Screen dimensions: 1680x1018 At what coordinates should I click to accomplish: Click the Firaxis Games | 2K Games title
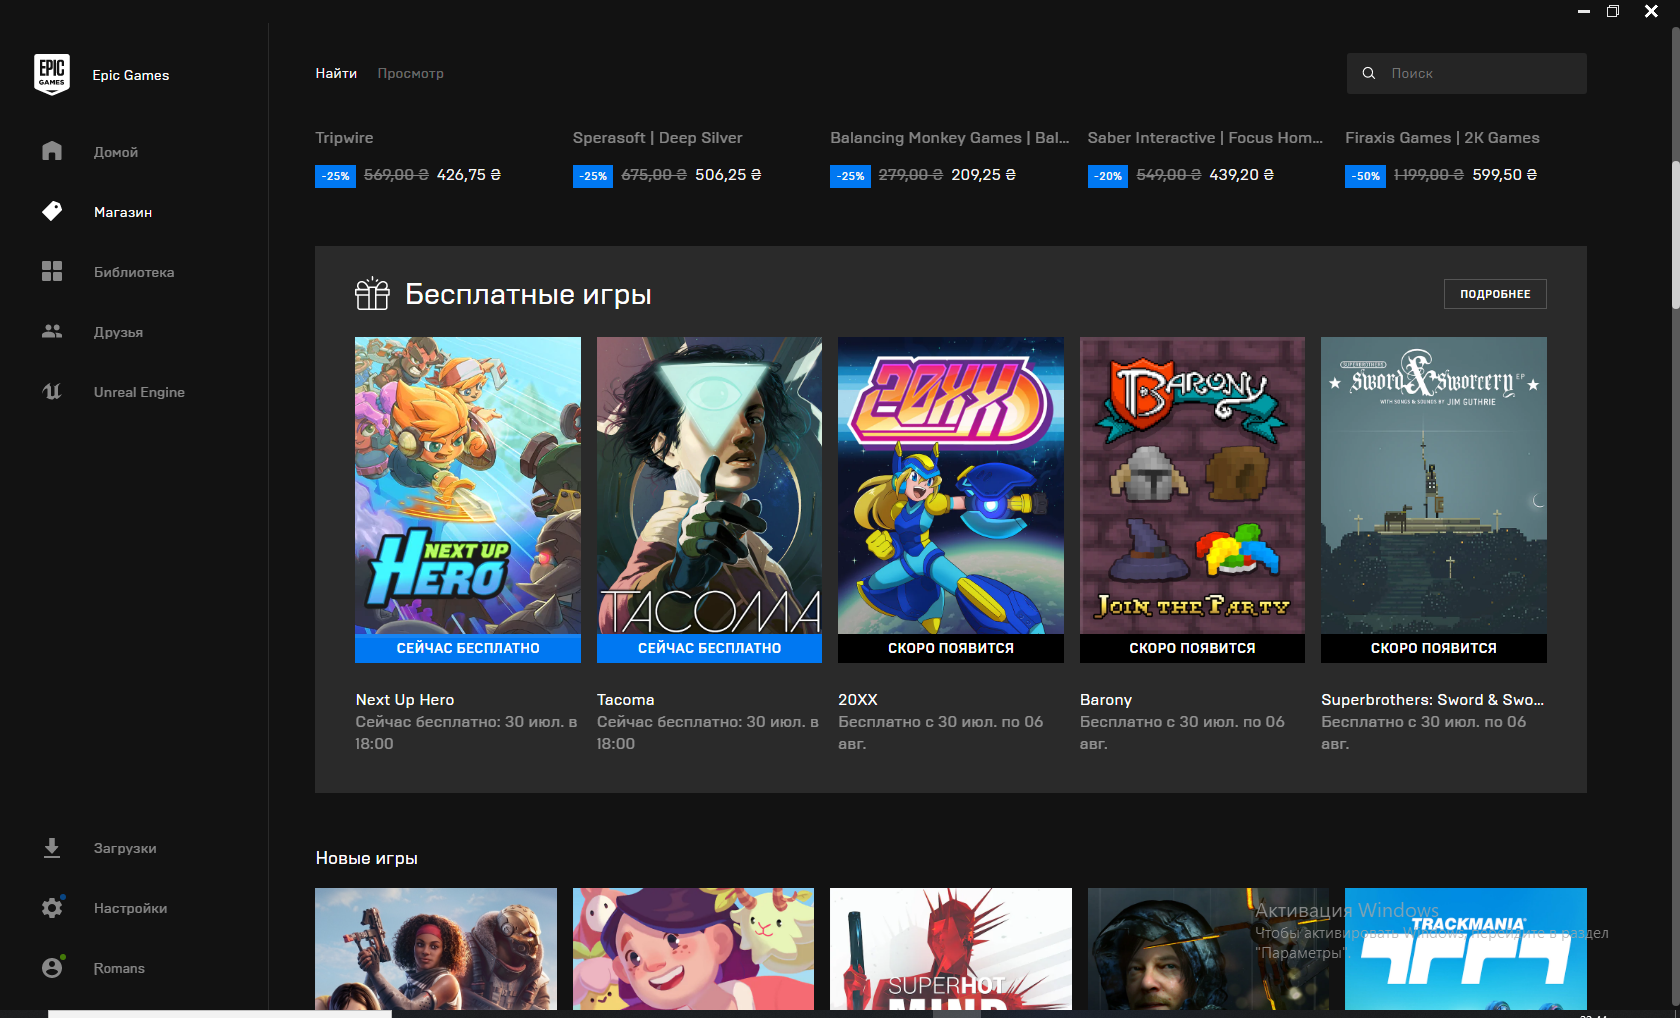point(1442,138)
